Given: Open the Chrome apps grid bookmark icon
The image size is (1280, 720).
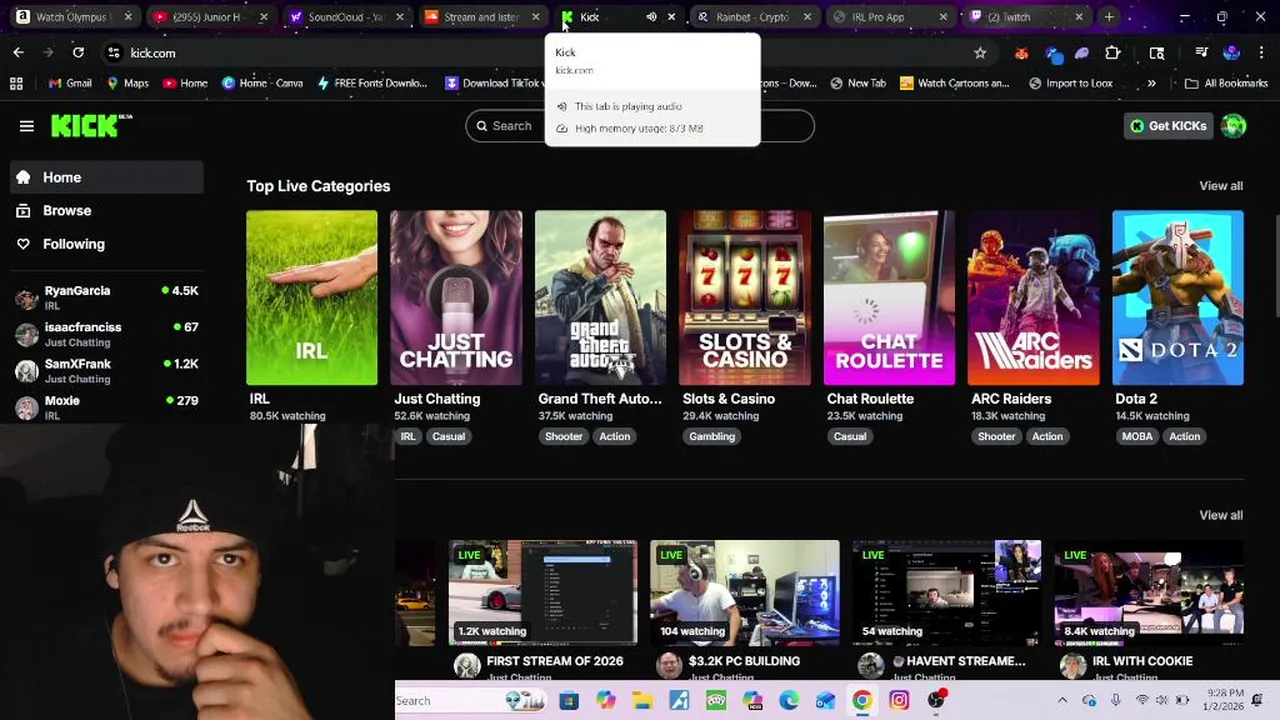Looking at the screenshot, I should [16, 83].
